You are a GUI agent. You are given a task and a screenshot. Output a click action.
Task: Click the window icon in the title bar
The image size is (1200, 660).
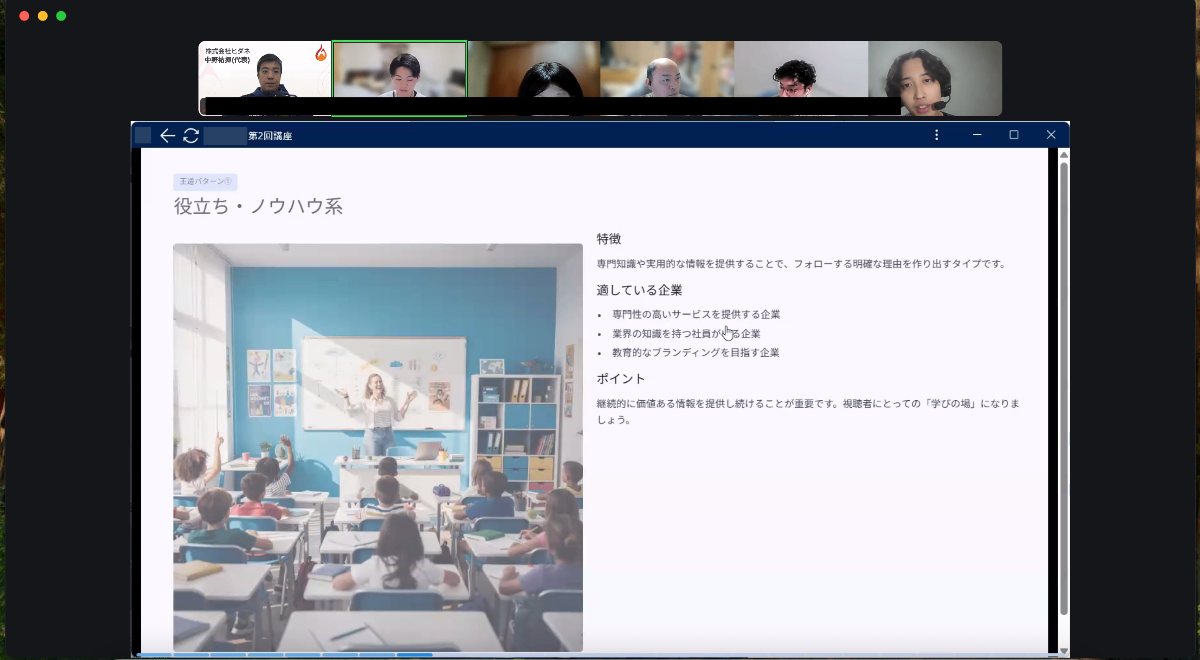(143, 134)
